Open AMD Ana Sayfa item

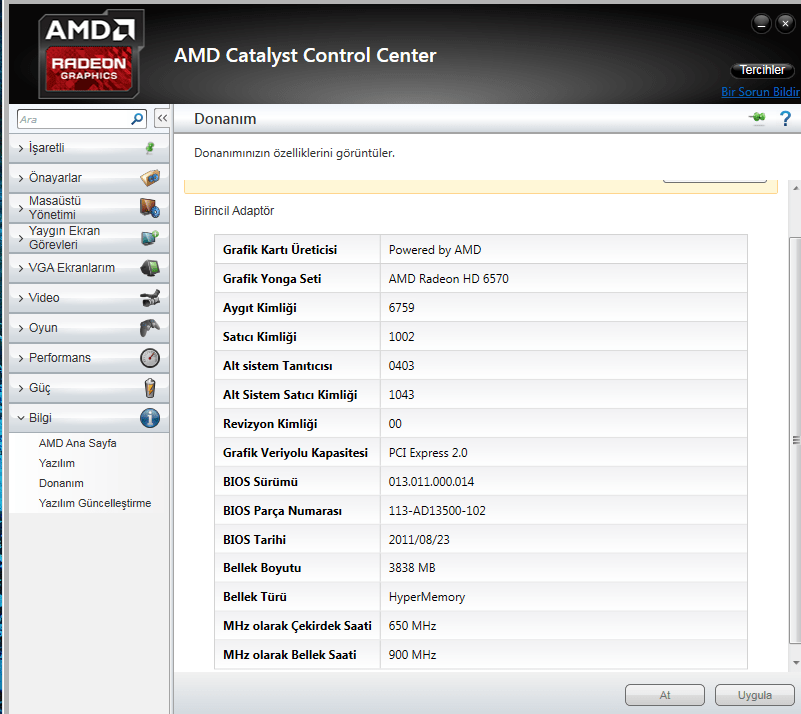click(x=78, y=443)
